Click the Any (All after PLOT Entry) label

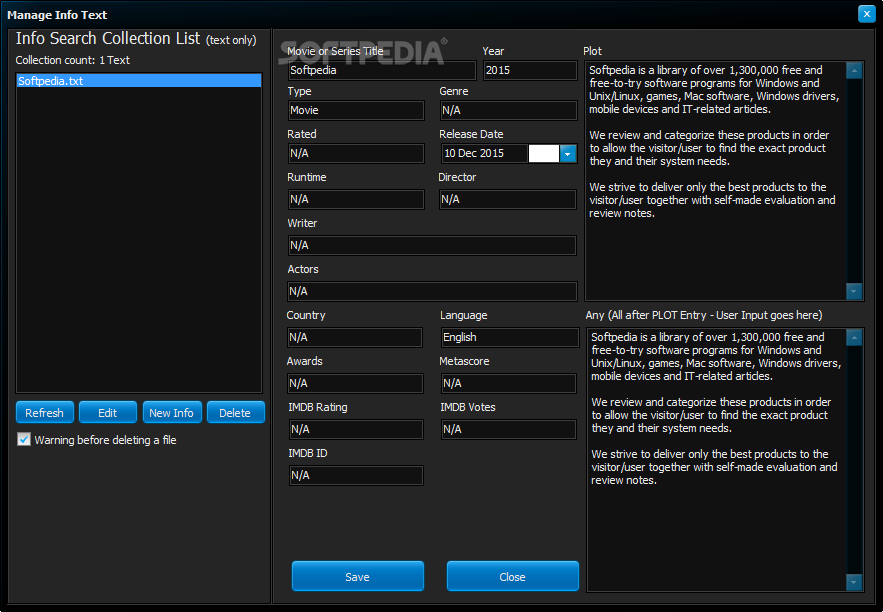[704, 315]
